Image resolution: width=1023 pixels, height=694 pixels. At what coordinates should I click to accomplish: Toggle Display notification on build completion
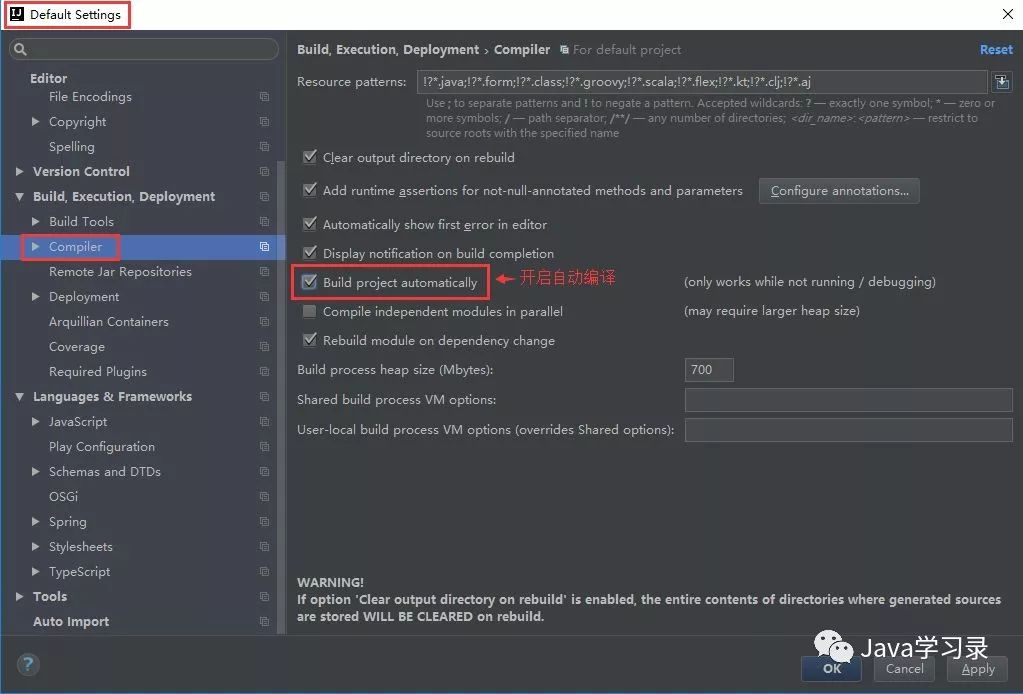pos(310,252)
